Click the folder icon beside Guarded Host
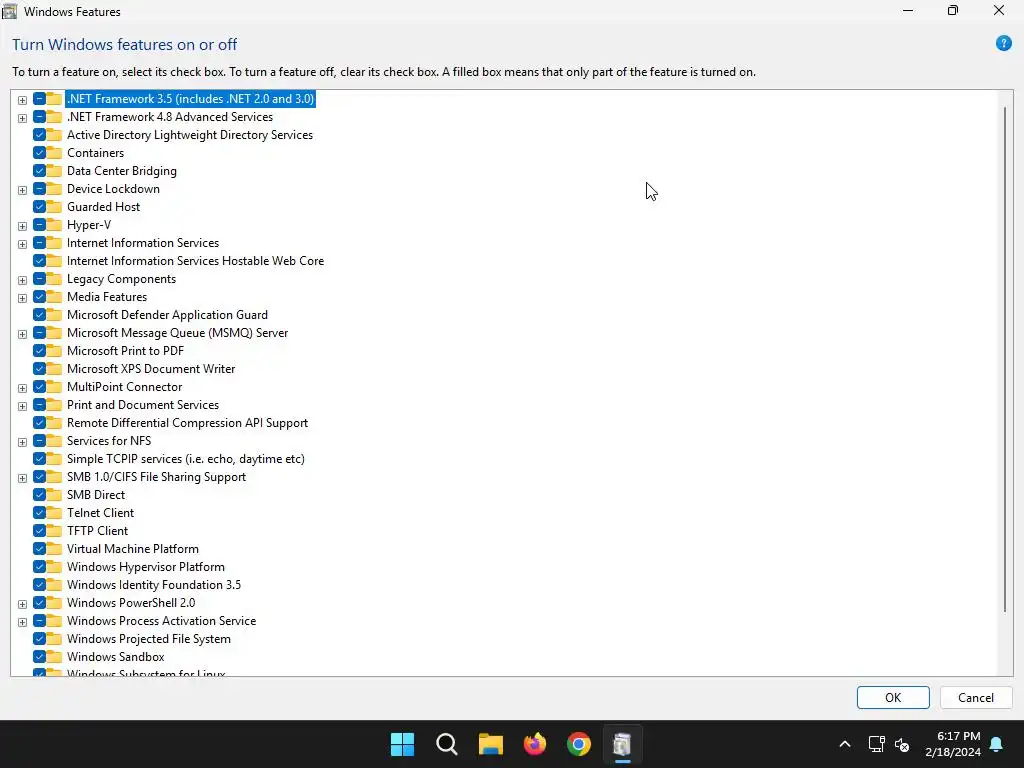The height and width of the screenshot is (768, 1024). (54, 207)
